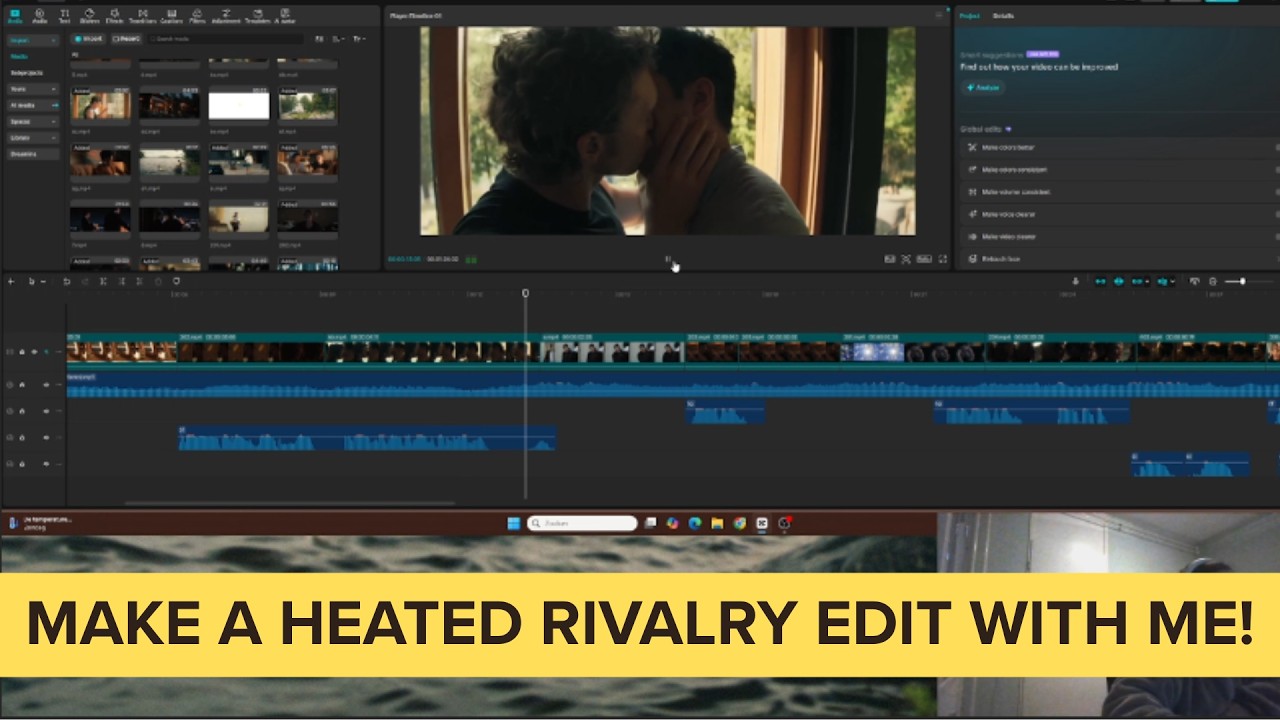This screenshot has height=720, width=1280.
Task: Expand the AI media section in sidebar
Action: tap(33, 105)
